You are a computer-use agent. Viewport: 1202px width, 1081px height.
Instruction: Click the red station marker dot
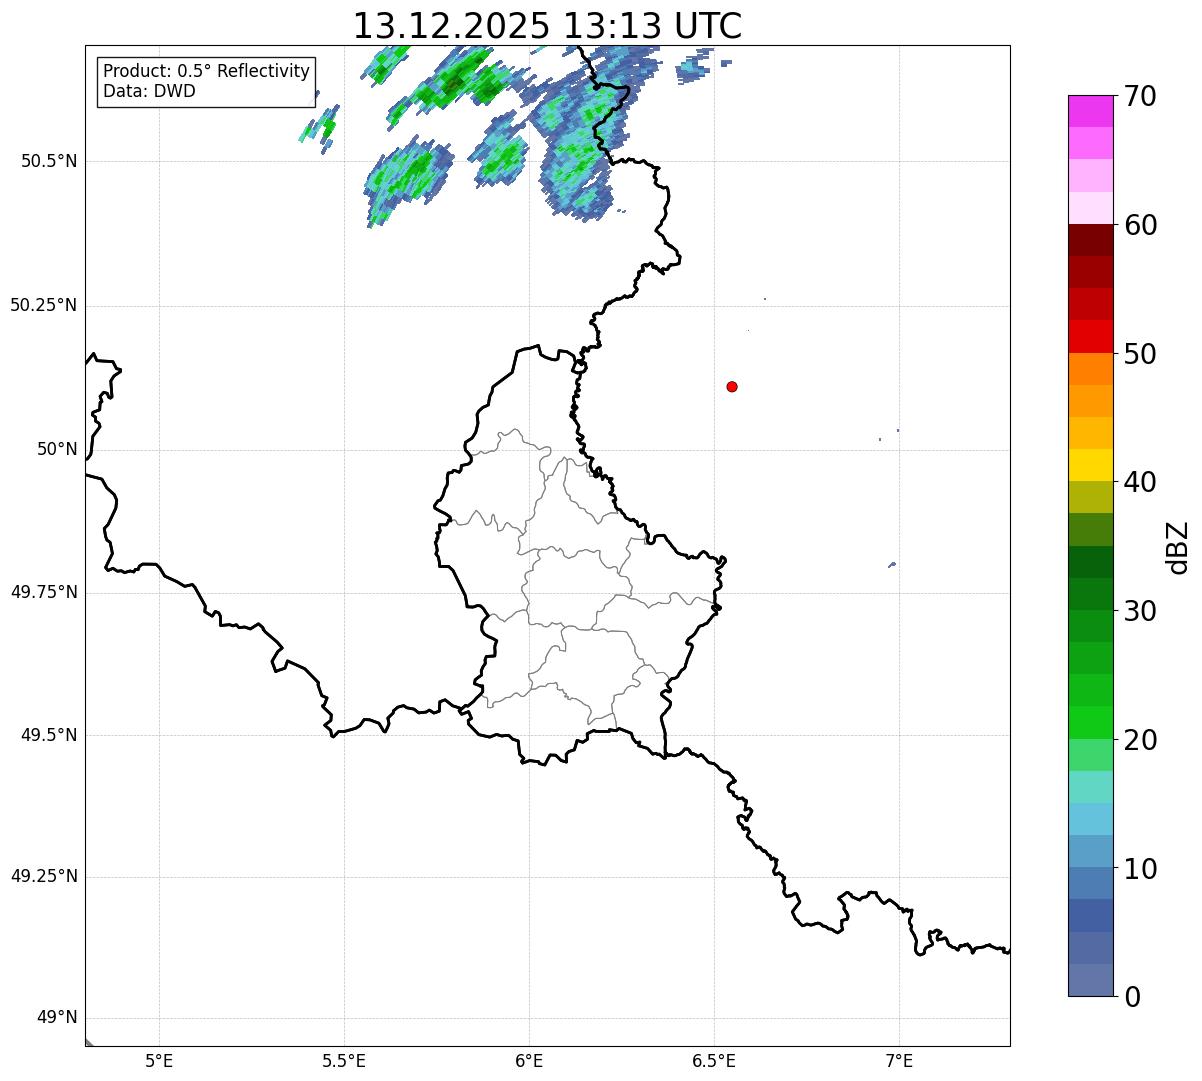732,386
